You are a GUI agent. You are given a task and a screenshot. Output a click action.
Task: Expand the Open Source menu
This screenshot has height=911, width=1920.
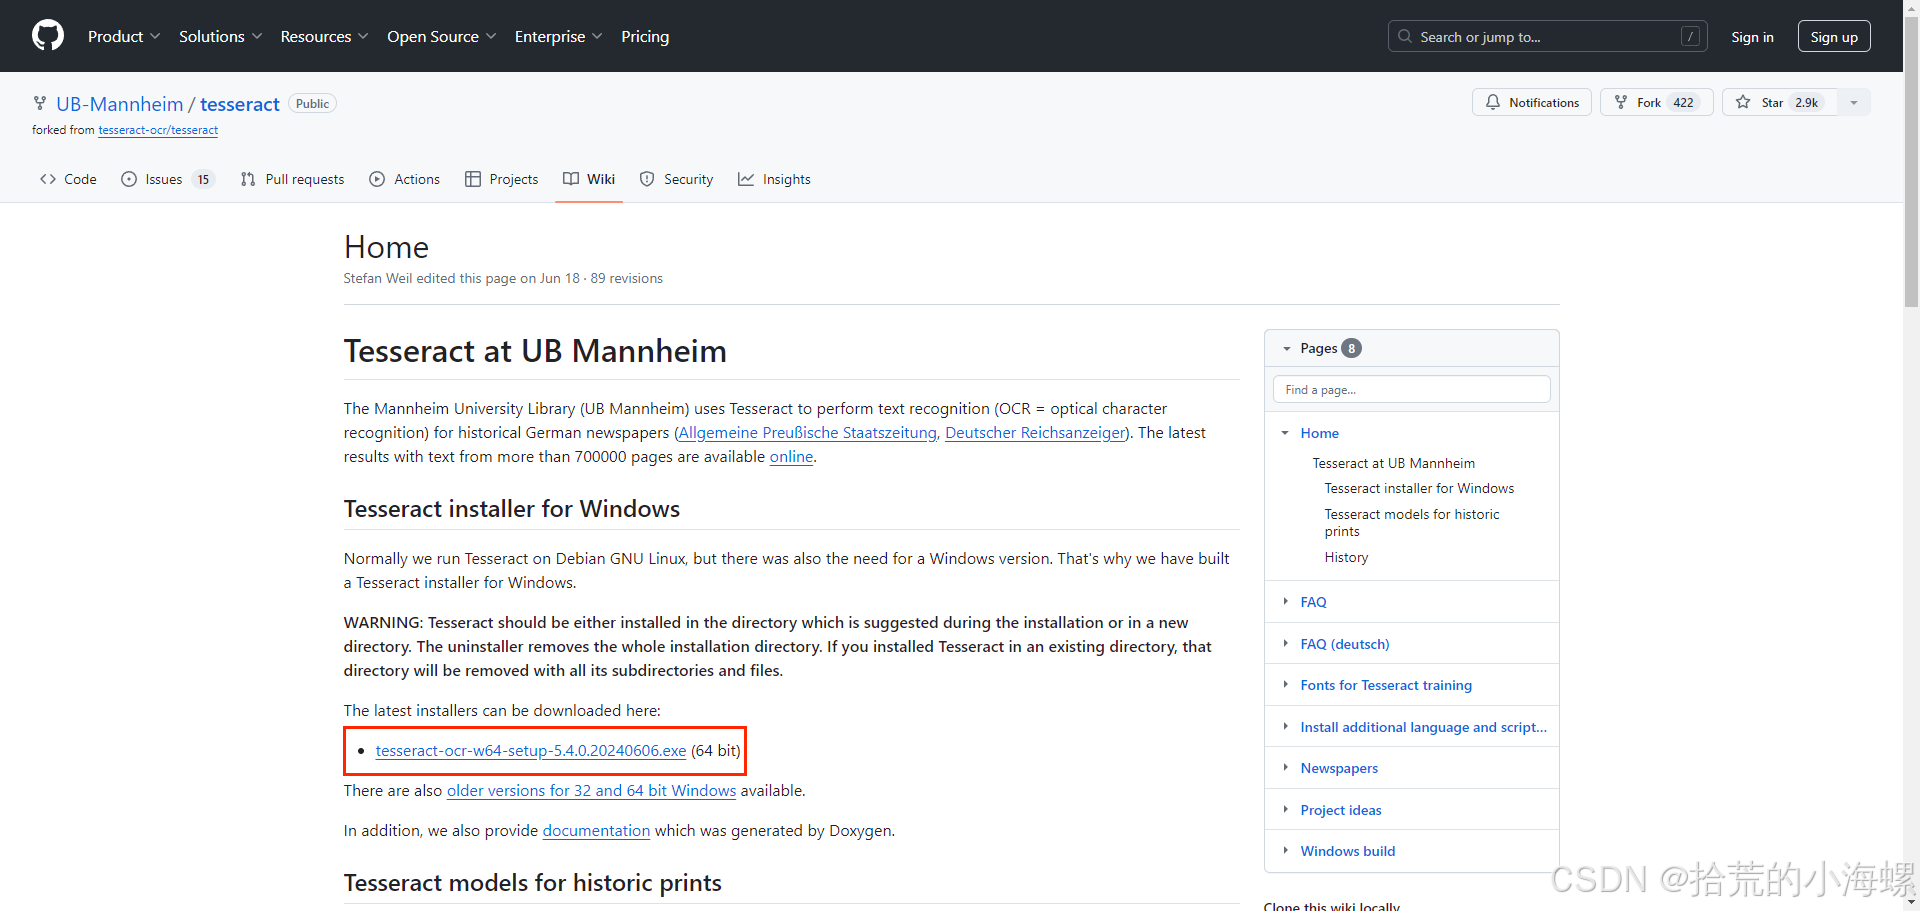click(442, 37)
